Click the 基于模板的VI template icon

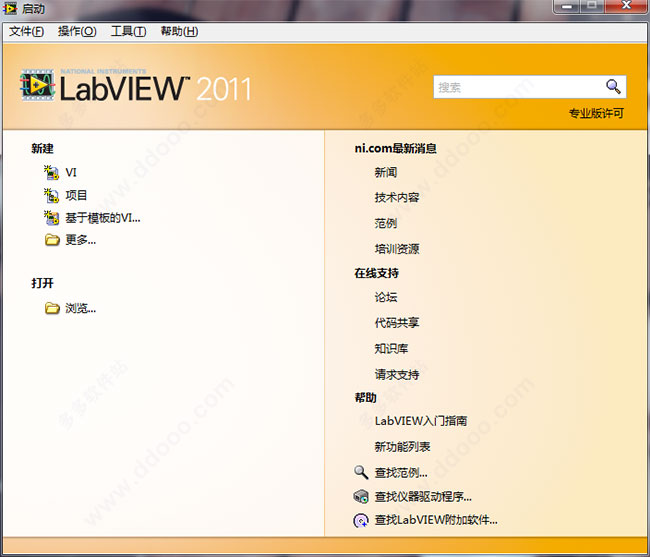[51, 218]
